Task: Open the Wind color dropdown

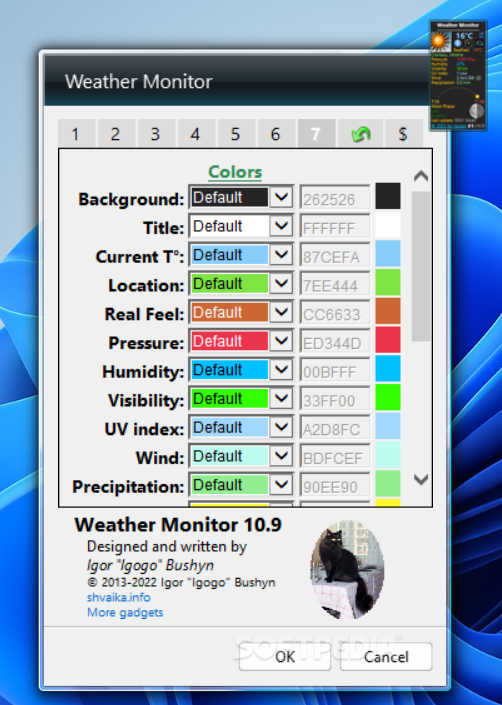Action: [241, 456]
